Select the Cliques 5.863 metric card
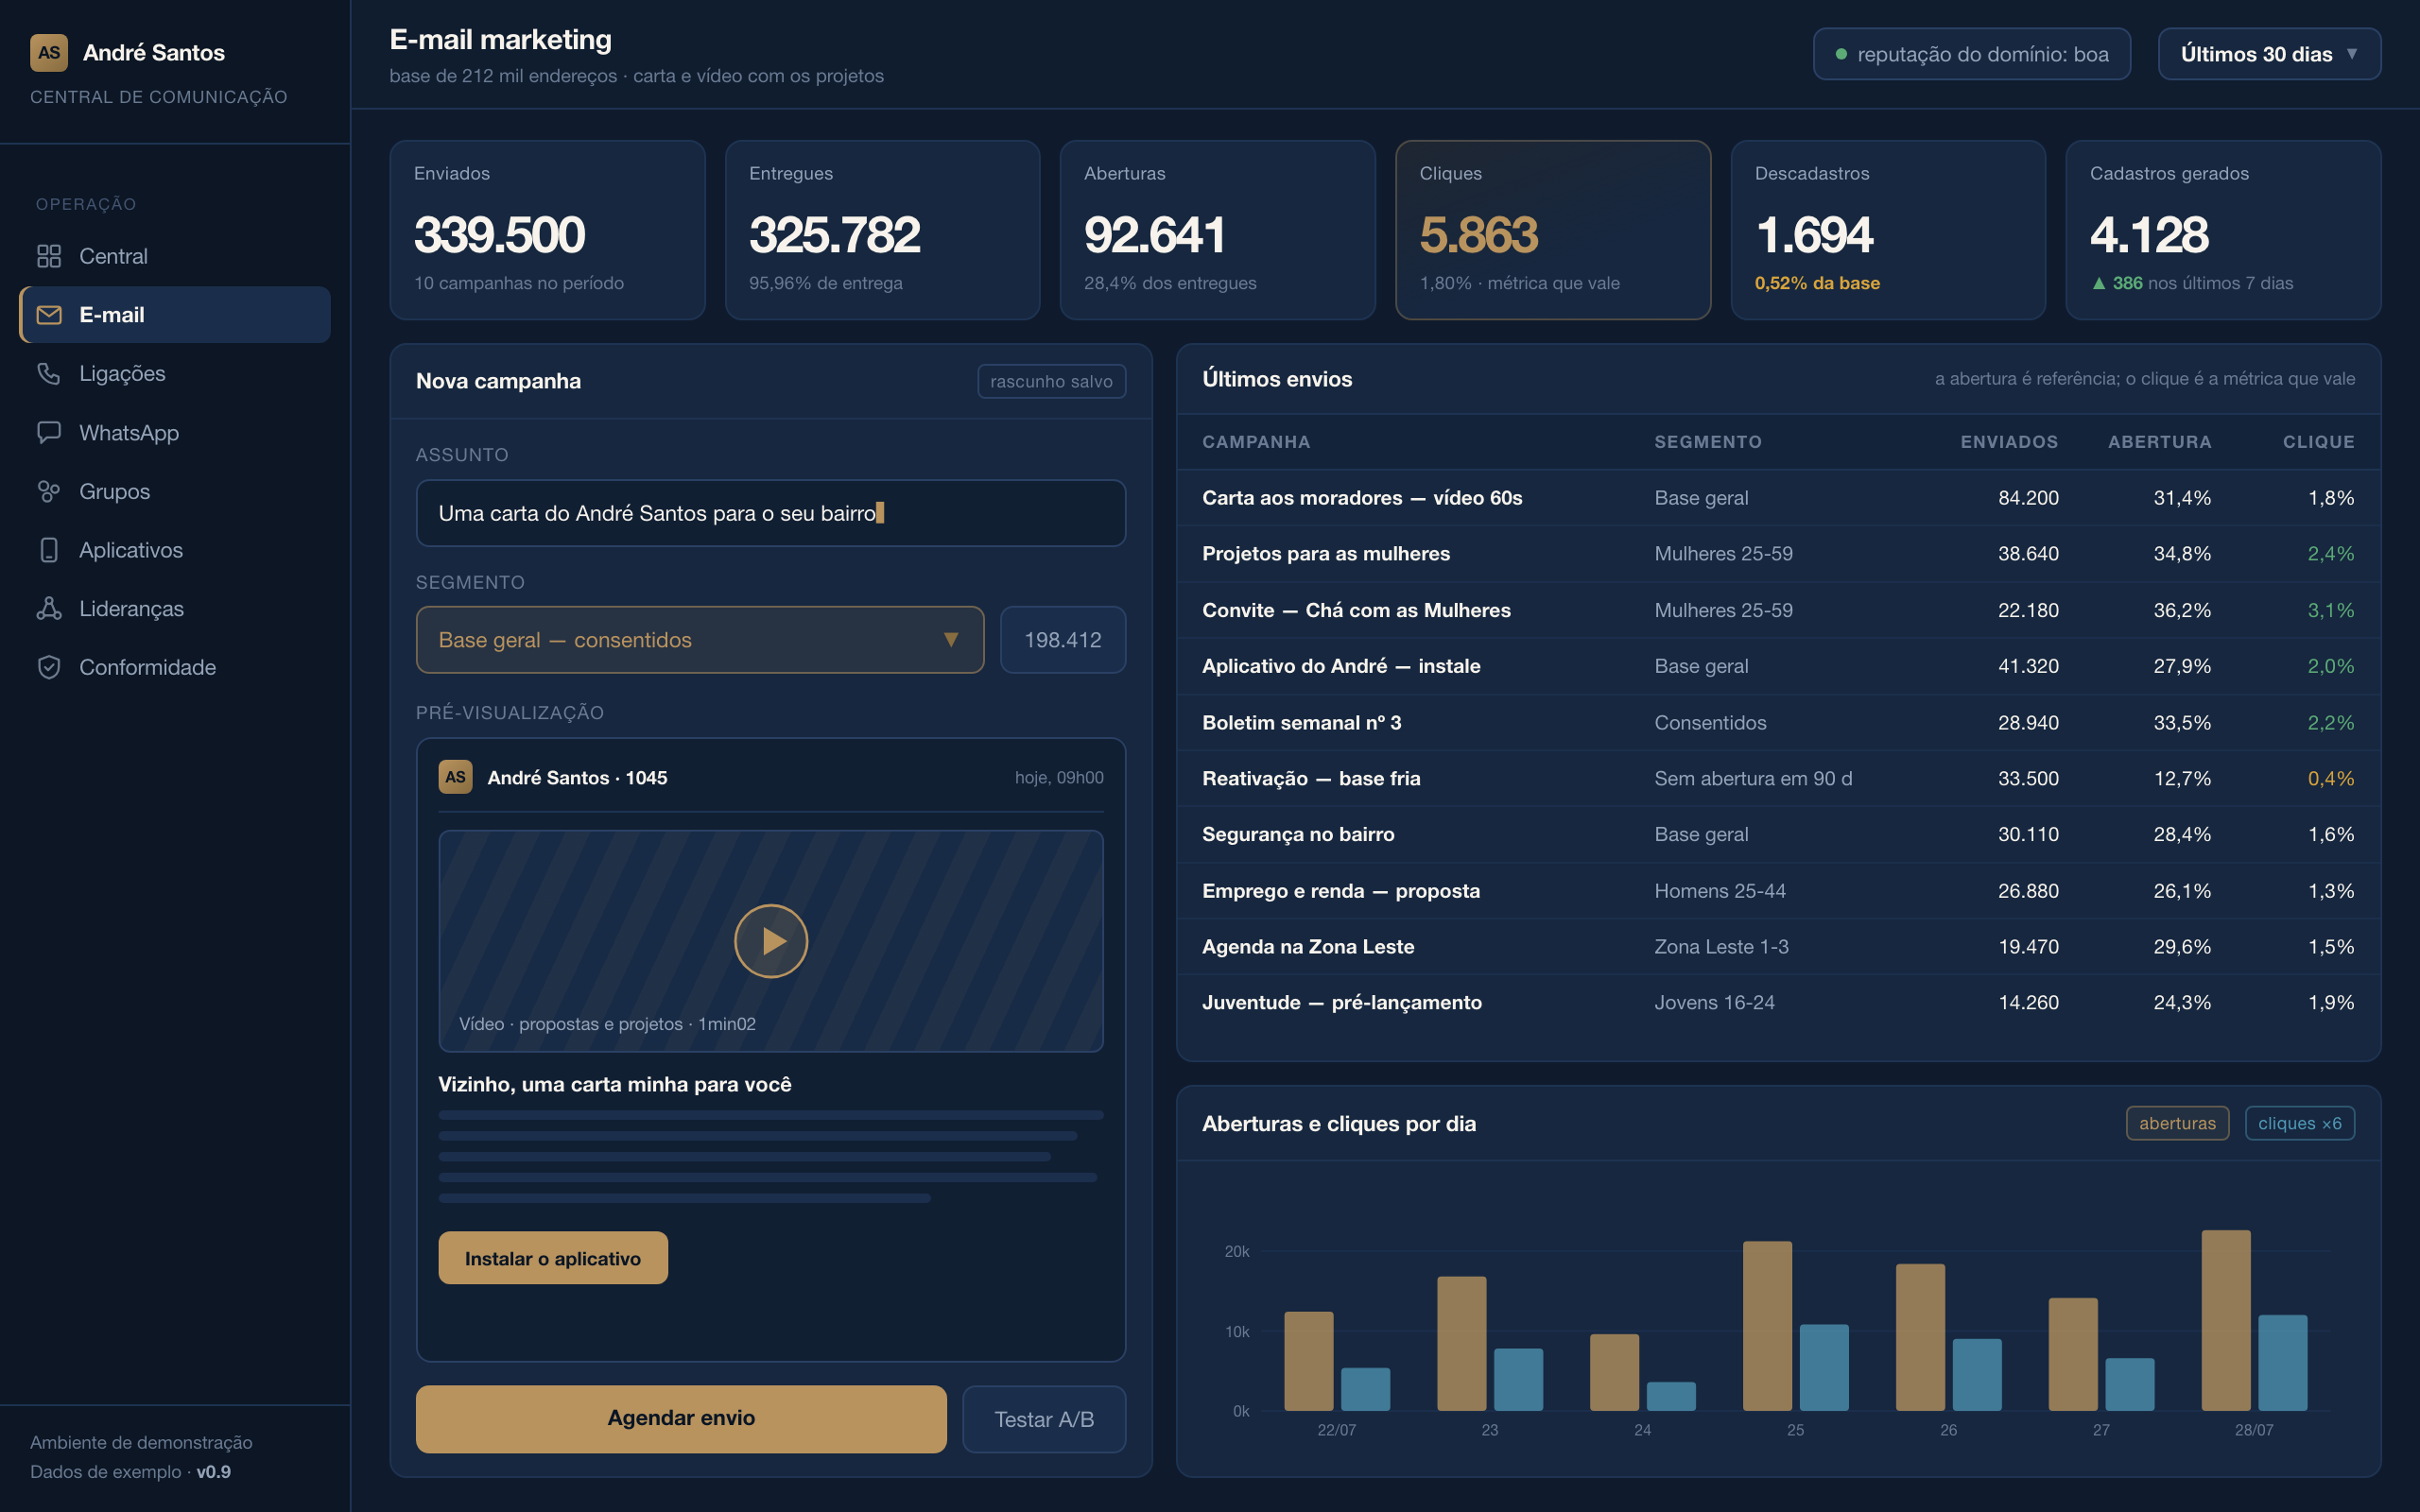Image resolution: width=2420 pixels, height=1512 pixels. (1553, 230)
